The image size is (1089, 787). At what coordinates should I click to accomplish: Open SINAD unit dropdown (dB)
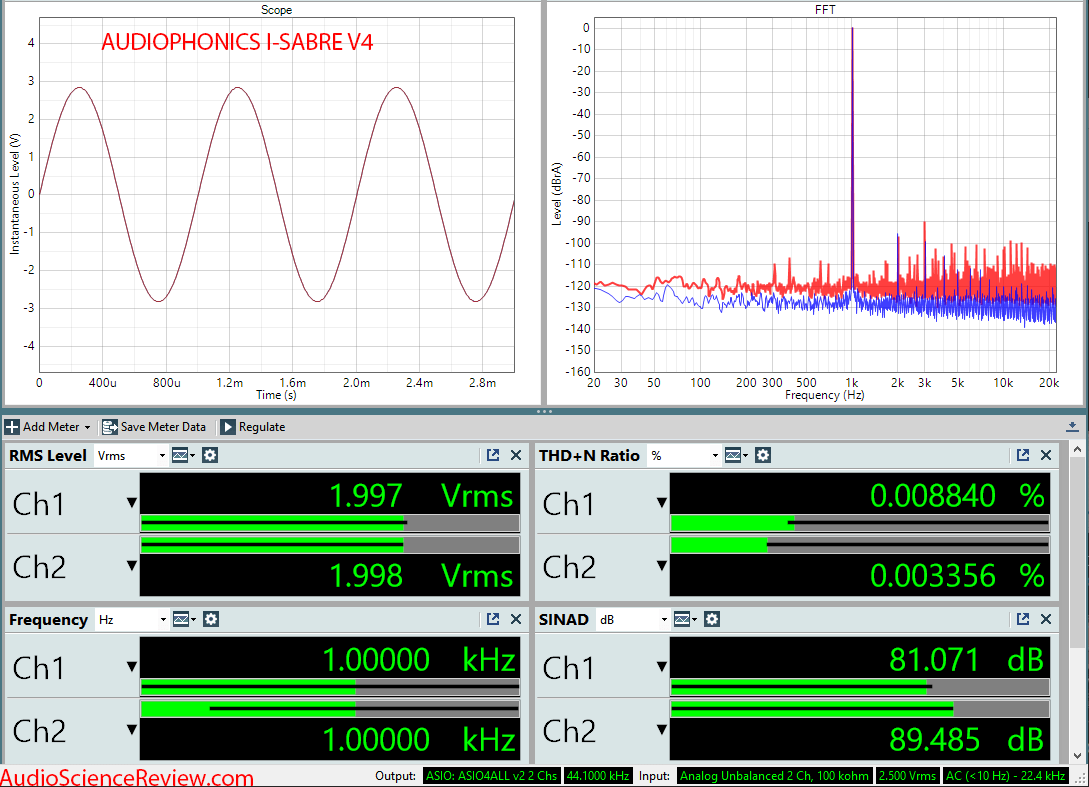tap(633, 620)
